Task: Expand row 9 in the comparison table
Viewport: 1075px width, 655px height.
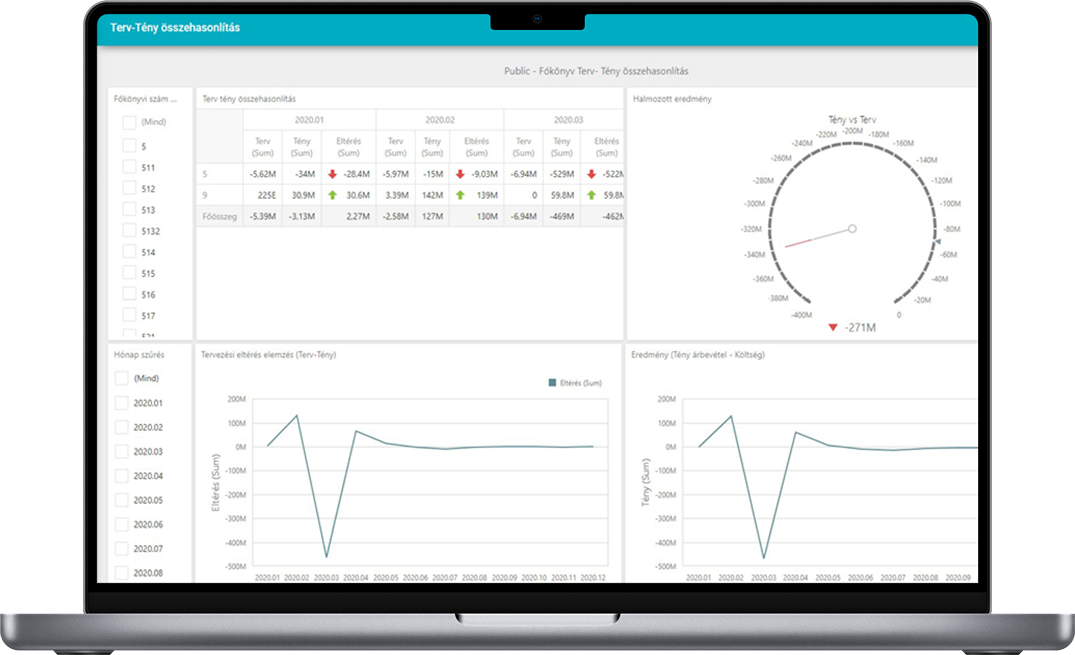Action: pos(205,195)
